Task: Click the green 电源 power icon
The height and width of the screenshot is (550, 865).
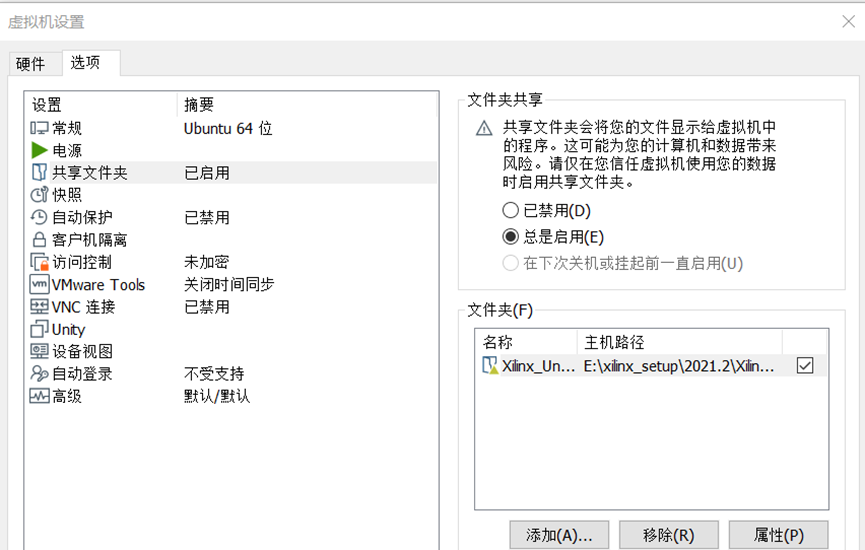Action: 39,150
